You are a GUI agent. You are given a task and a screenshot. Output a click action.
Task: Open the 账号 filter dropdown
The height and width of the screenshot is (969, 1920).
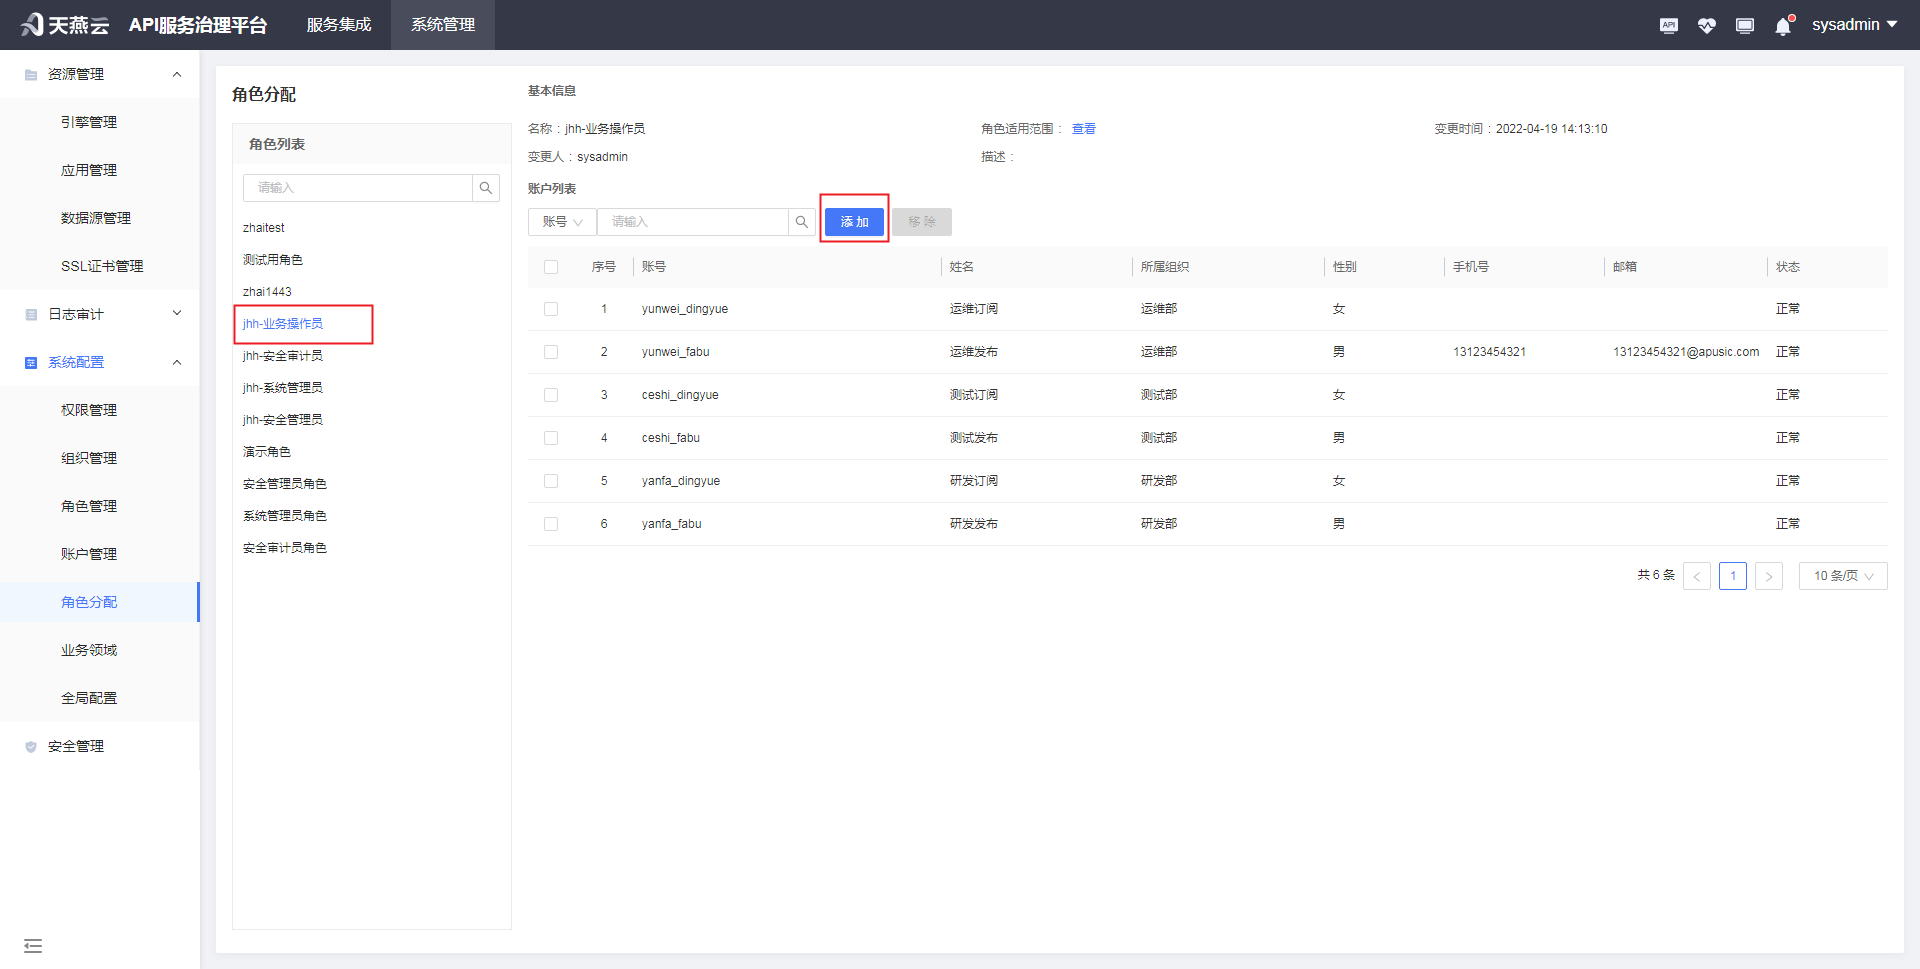pos(561,221)
